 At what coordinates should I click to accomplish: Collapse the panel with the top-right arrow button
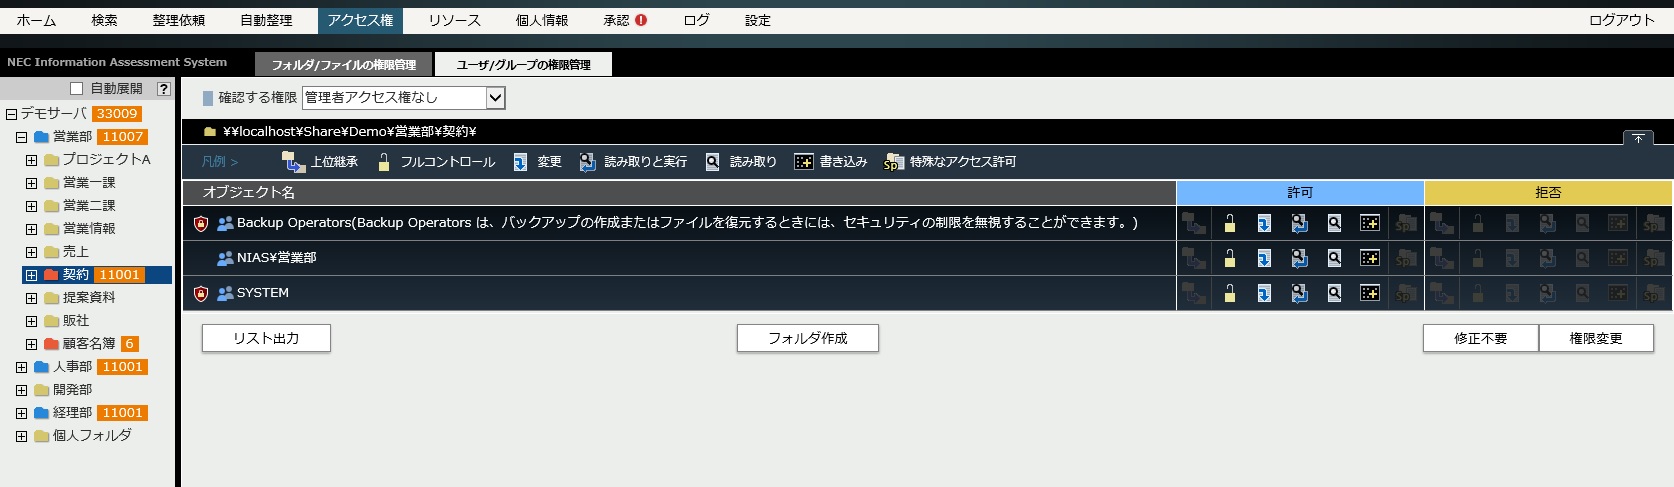(x=1638, y=138)
